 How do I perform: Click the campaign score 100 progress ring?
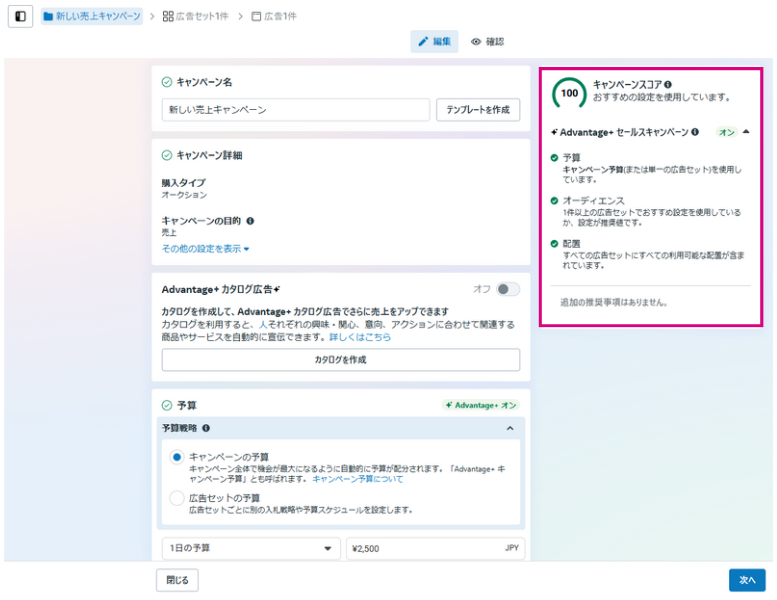[x=569, y=93]
